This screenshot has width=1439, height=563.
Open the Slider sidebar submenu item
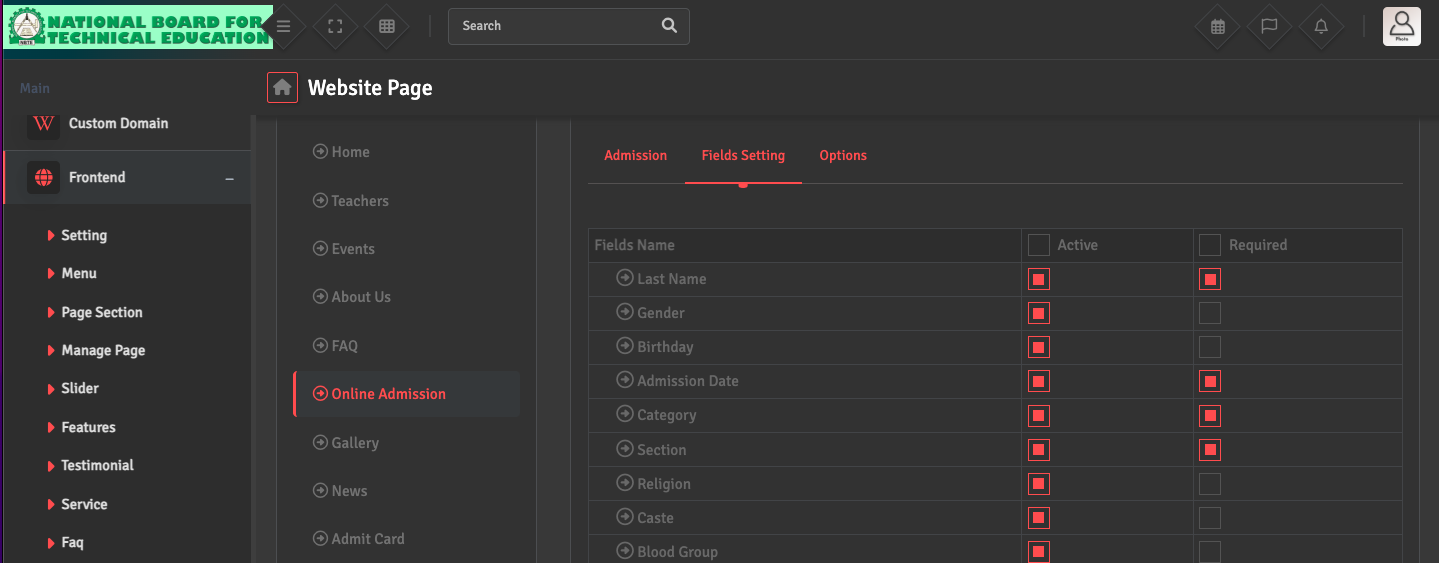80,388
